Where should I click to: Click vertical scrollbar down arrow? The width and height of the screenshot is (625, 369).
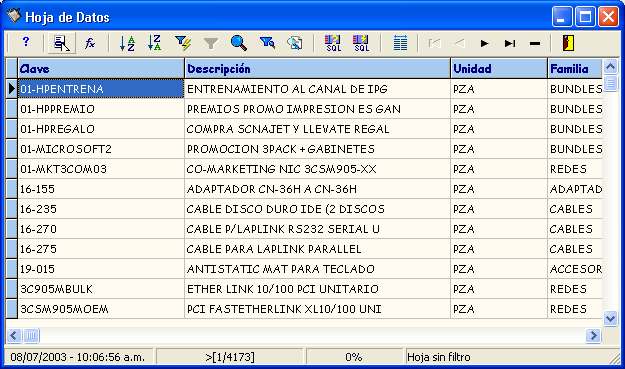click(x=610, y=318)
